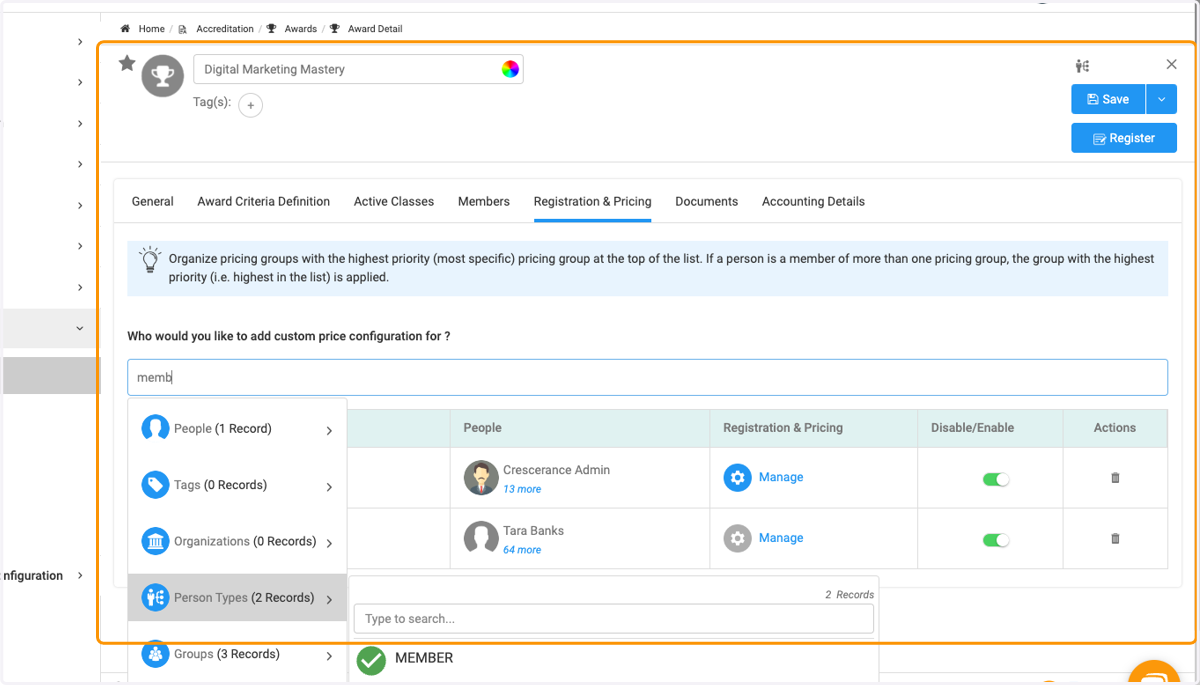Click Manage for Crescerance Admin row

click(781, 477)
